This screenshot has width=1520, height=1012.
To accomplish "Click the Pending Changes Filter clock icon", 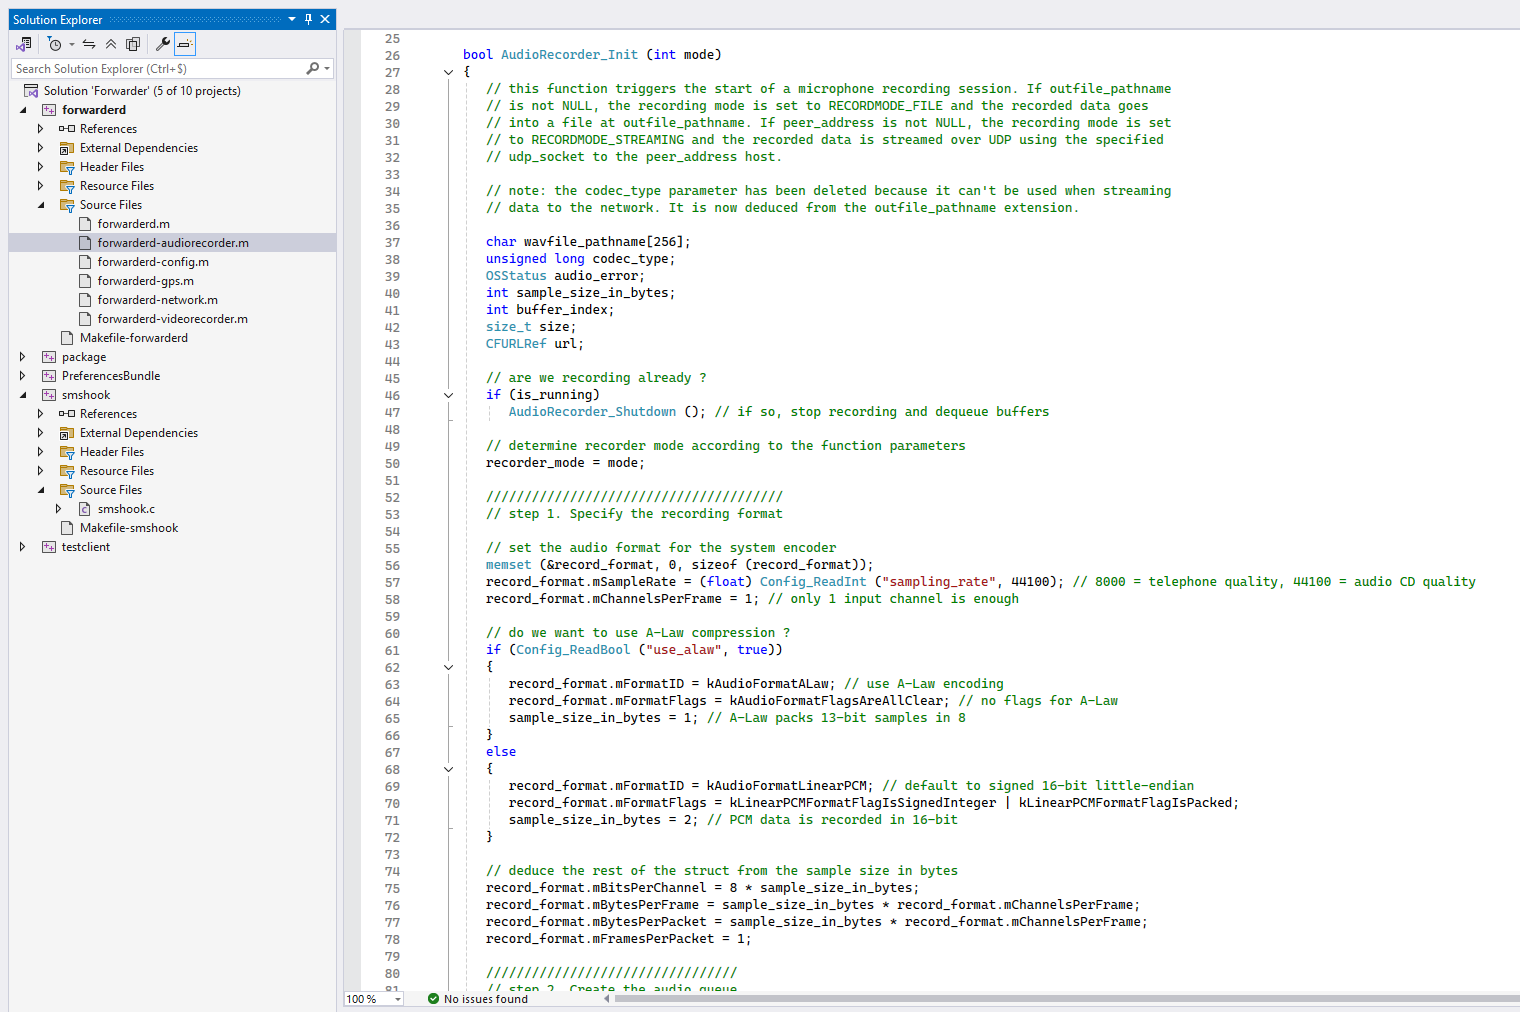I will point(54,44).
